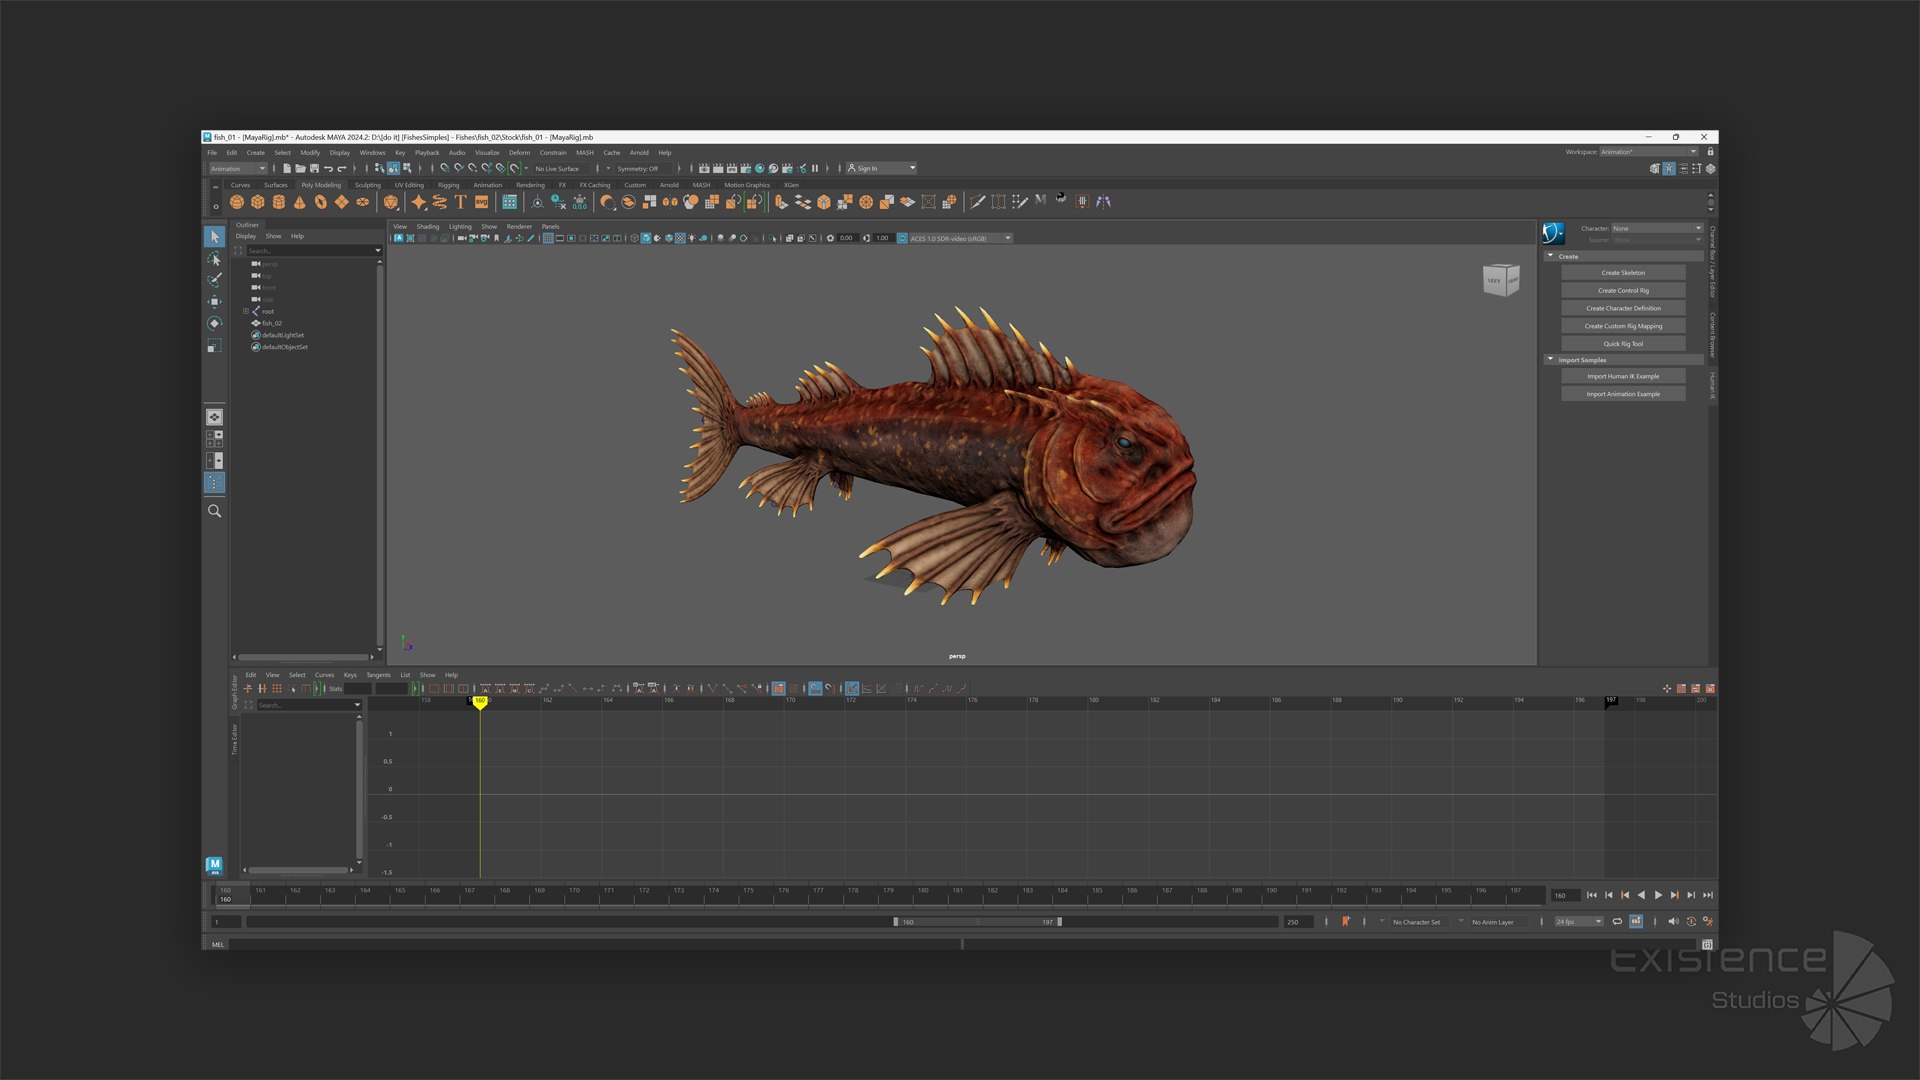
Task: Click the undo arrow icon
Action: click(328, 168)
